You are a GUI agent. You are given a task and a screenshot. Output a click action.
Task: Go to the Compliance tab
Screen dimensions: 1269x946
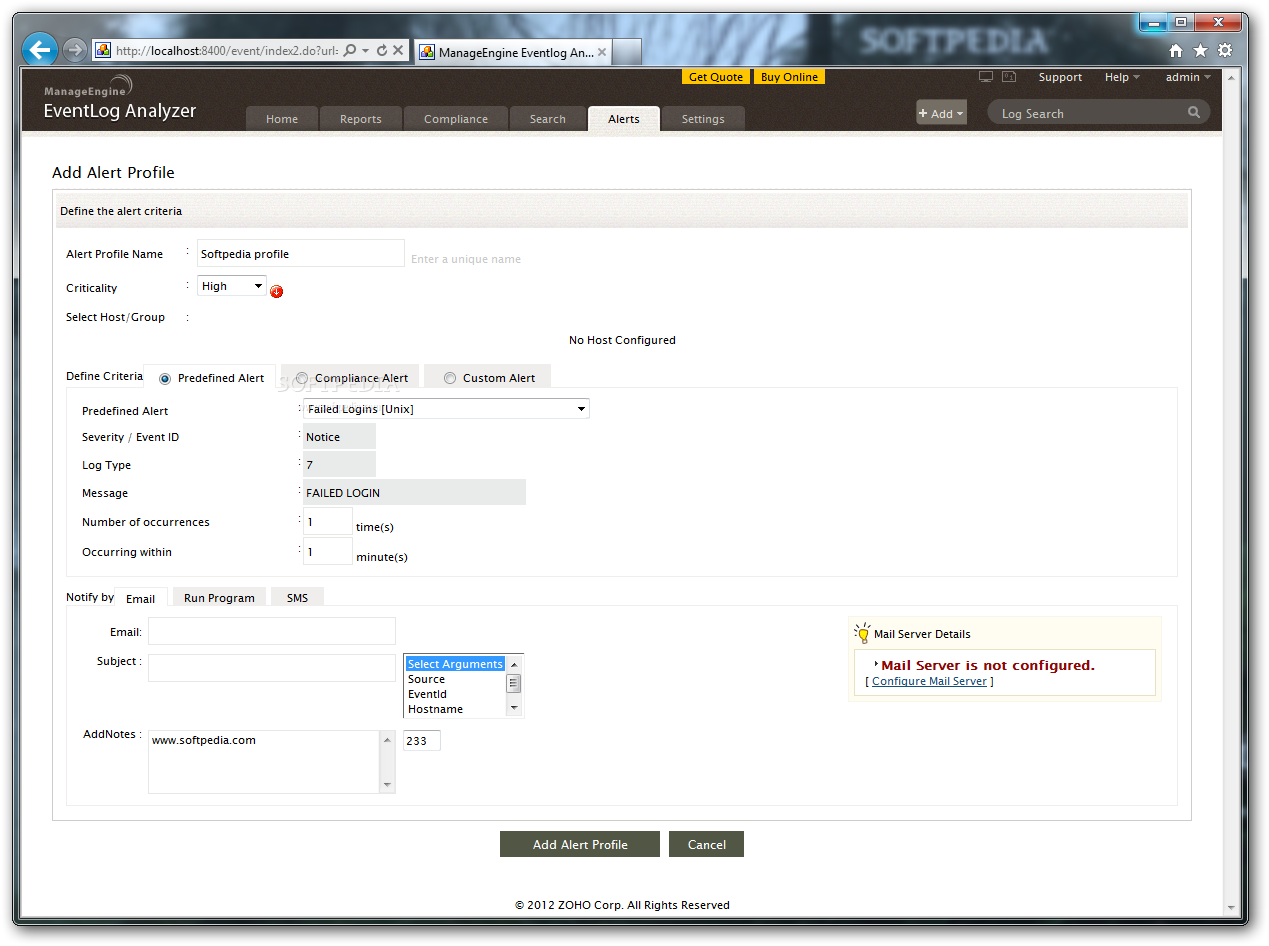pos(456,119)
